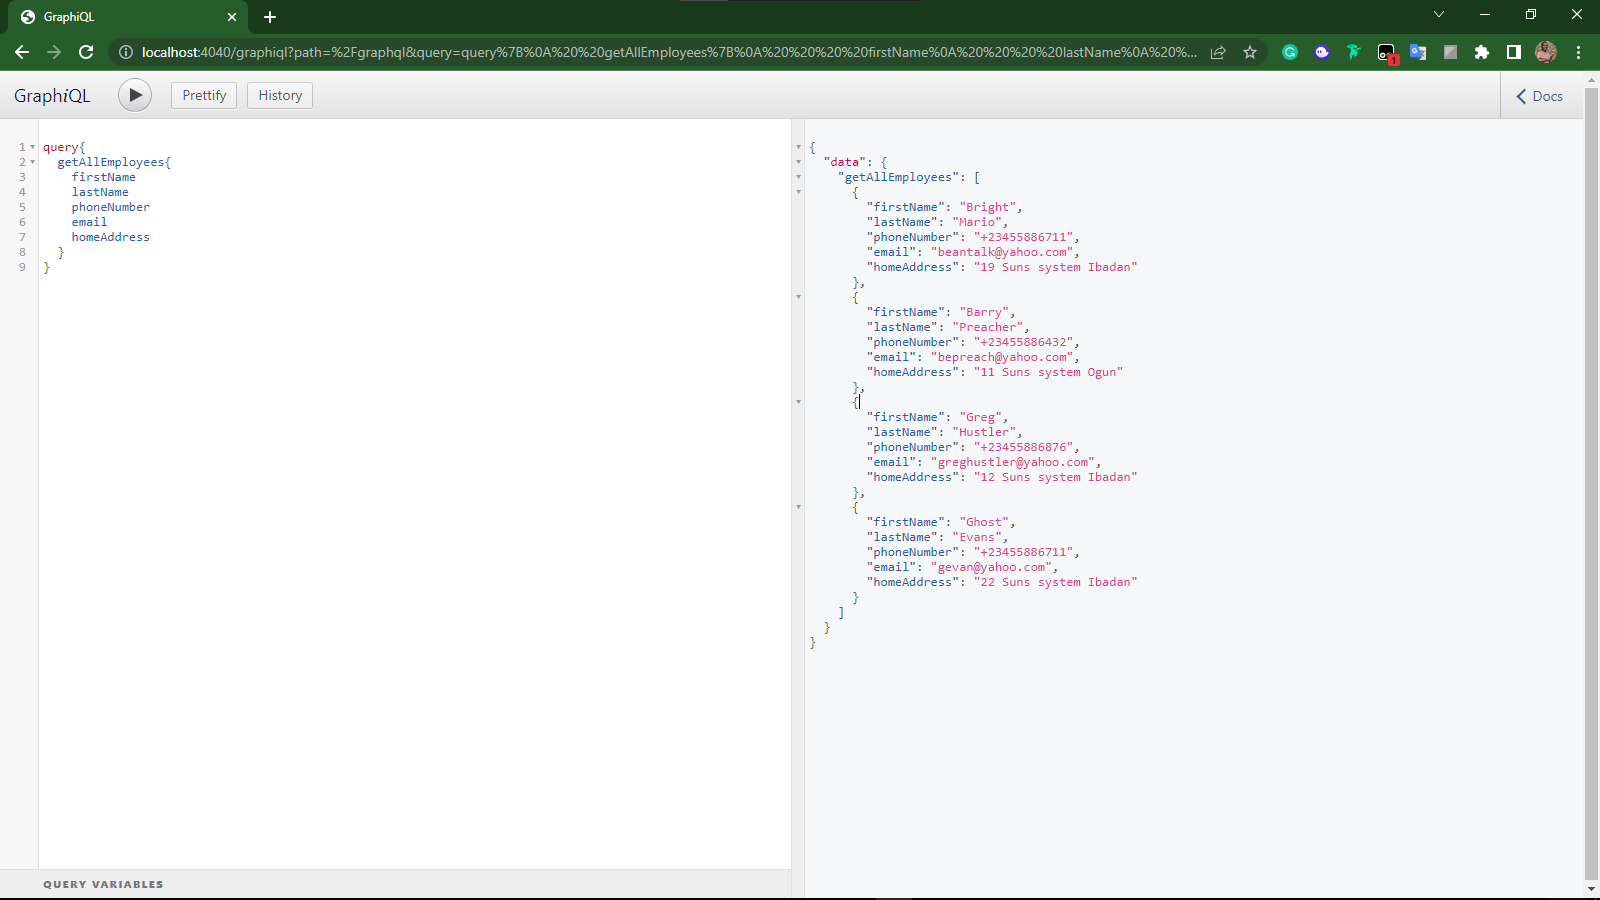Image resolution: width=1600 pixels, height=900 pixels.
Task: Open the Extensions puzzle icon
Action: click(x=1482, y=52)
